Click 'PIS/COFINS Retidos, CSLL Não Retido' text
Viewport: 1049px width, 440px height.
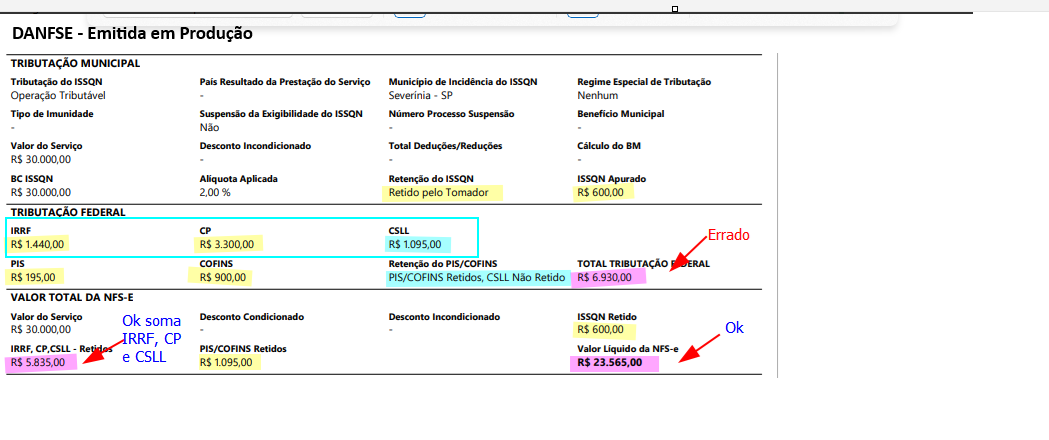(476, 277)
